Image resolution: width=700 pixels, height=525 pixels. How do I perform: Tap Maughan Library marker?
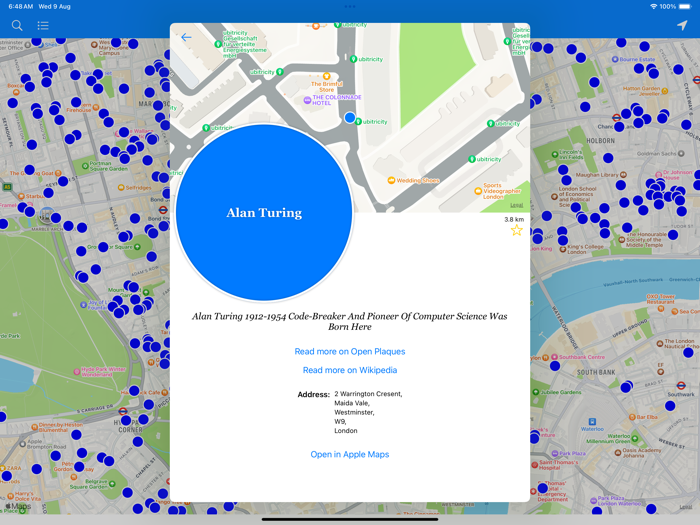click(623, 175)
